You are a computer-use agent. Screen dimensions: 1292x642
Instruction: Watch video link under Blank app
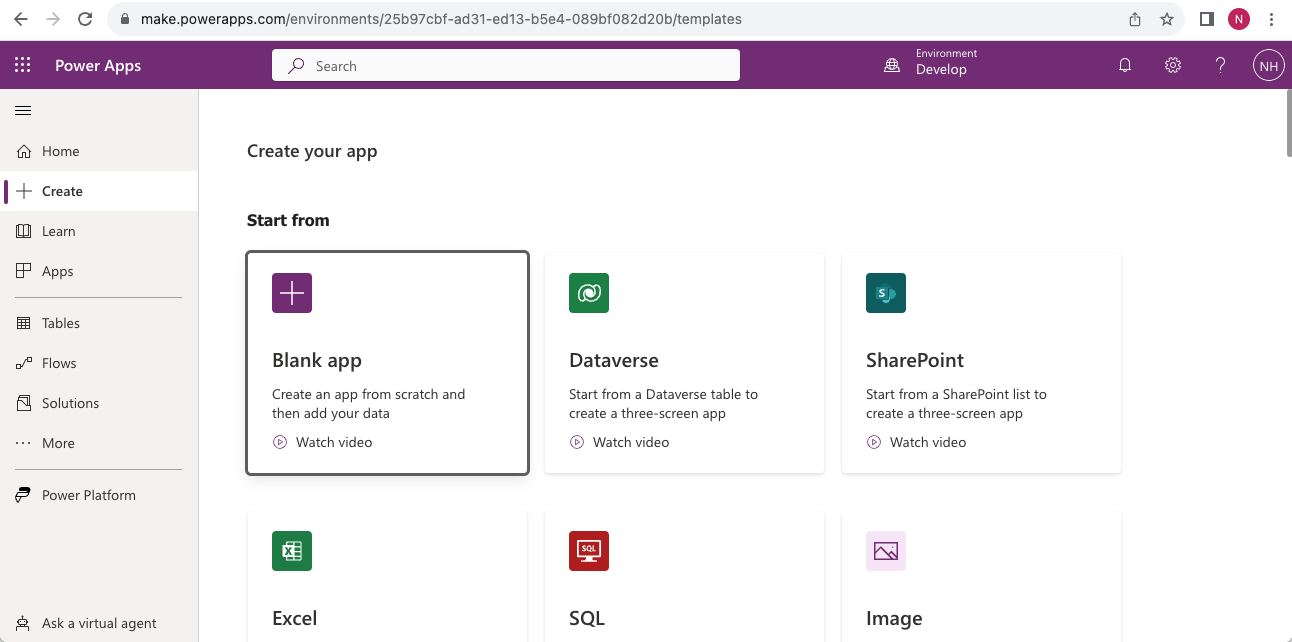tap(333, 442)
